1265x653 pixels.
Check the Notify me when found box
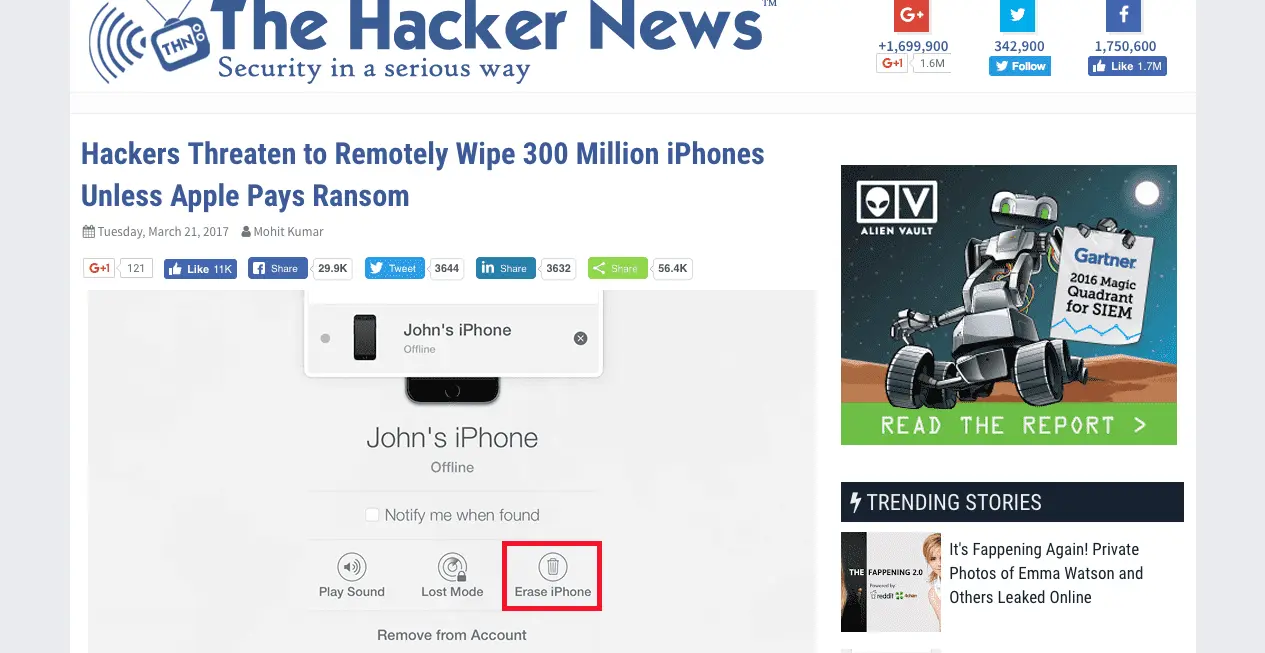coord(372,515)
